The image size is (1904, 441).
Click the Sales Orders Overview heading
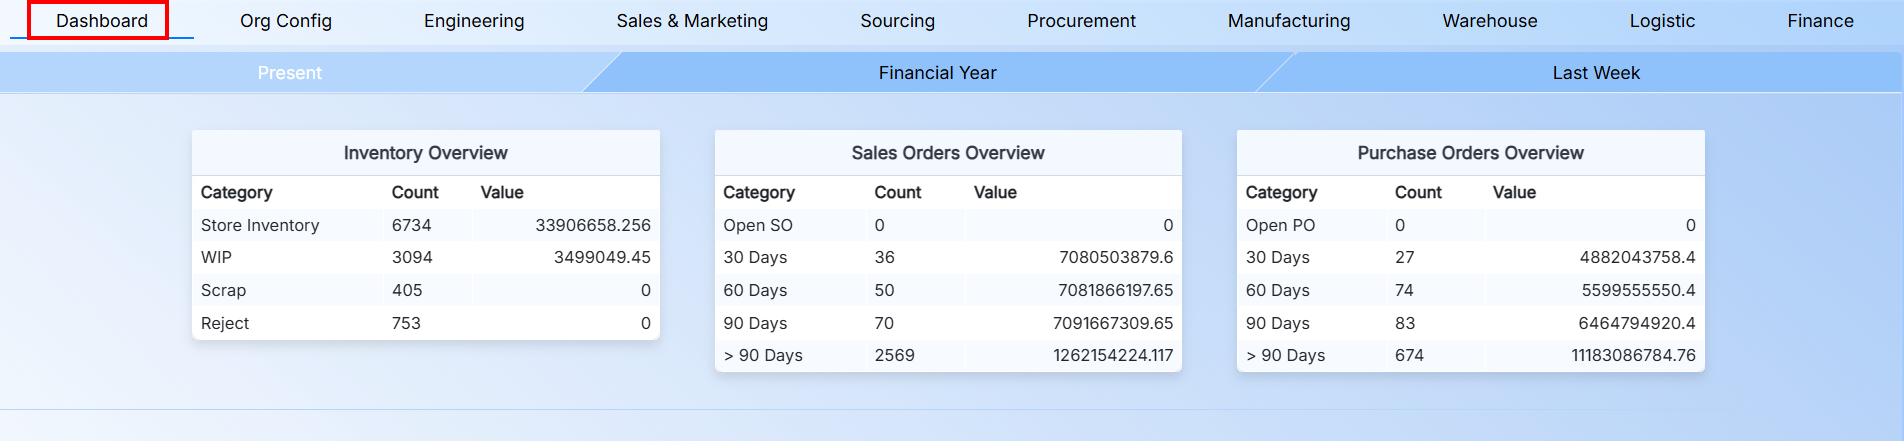click(x=948, y=153)
